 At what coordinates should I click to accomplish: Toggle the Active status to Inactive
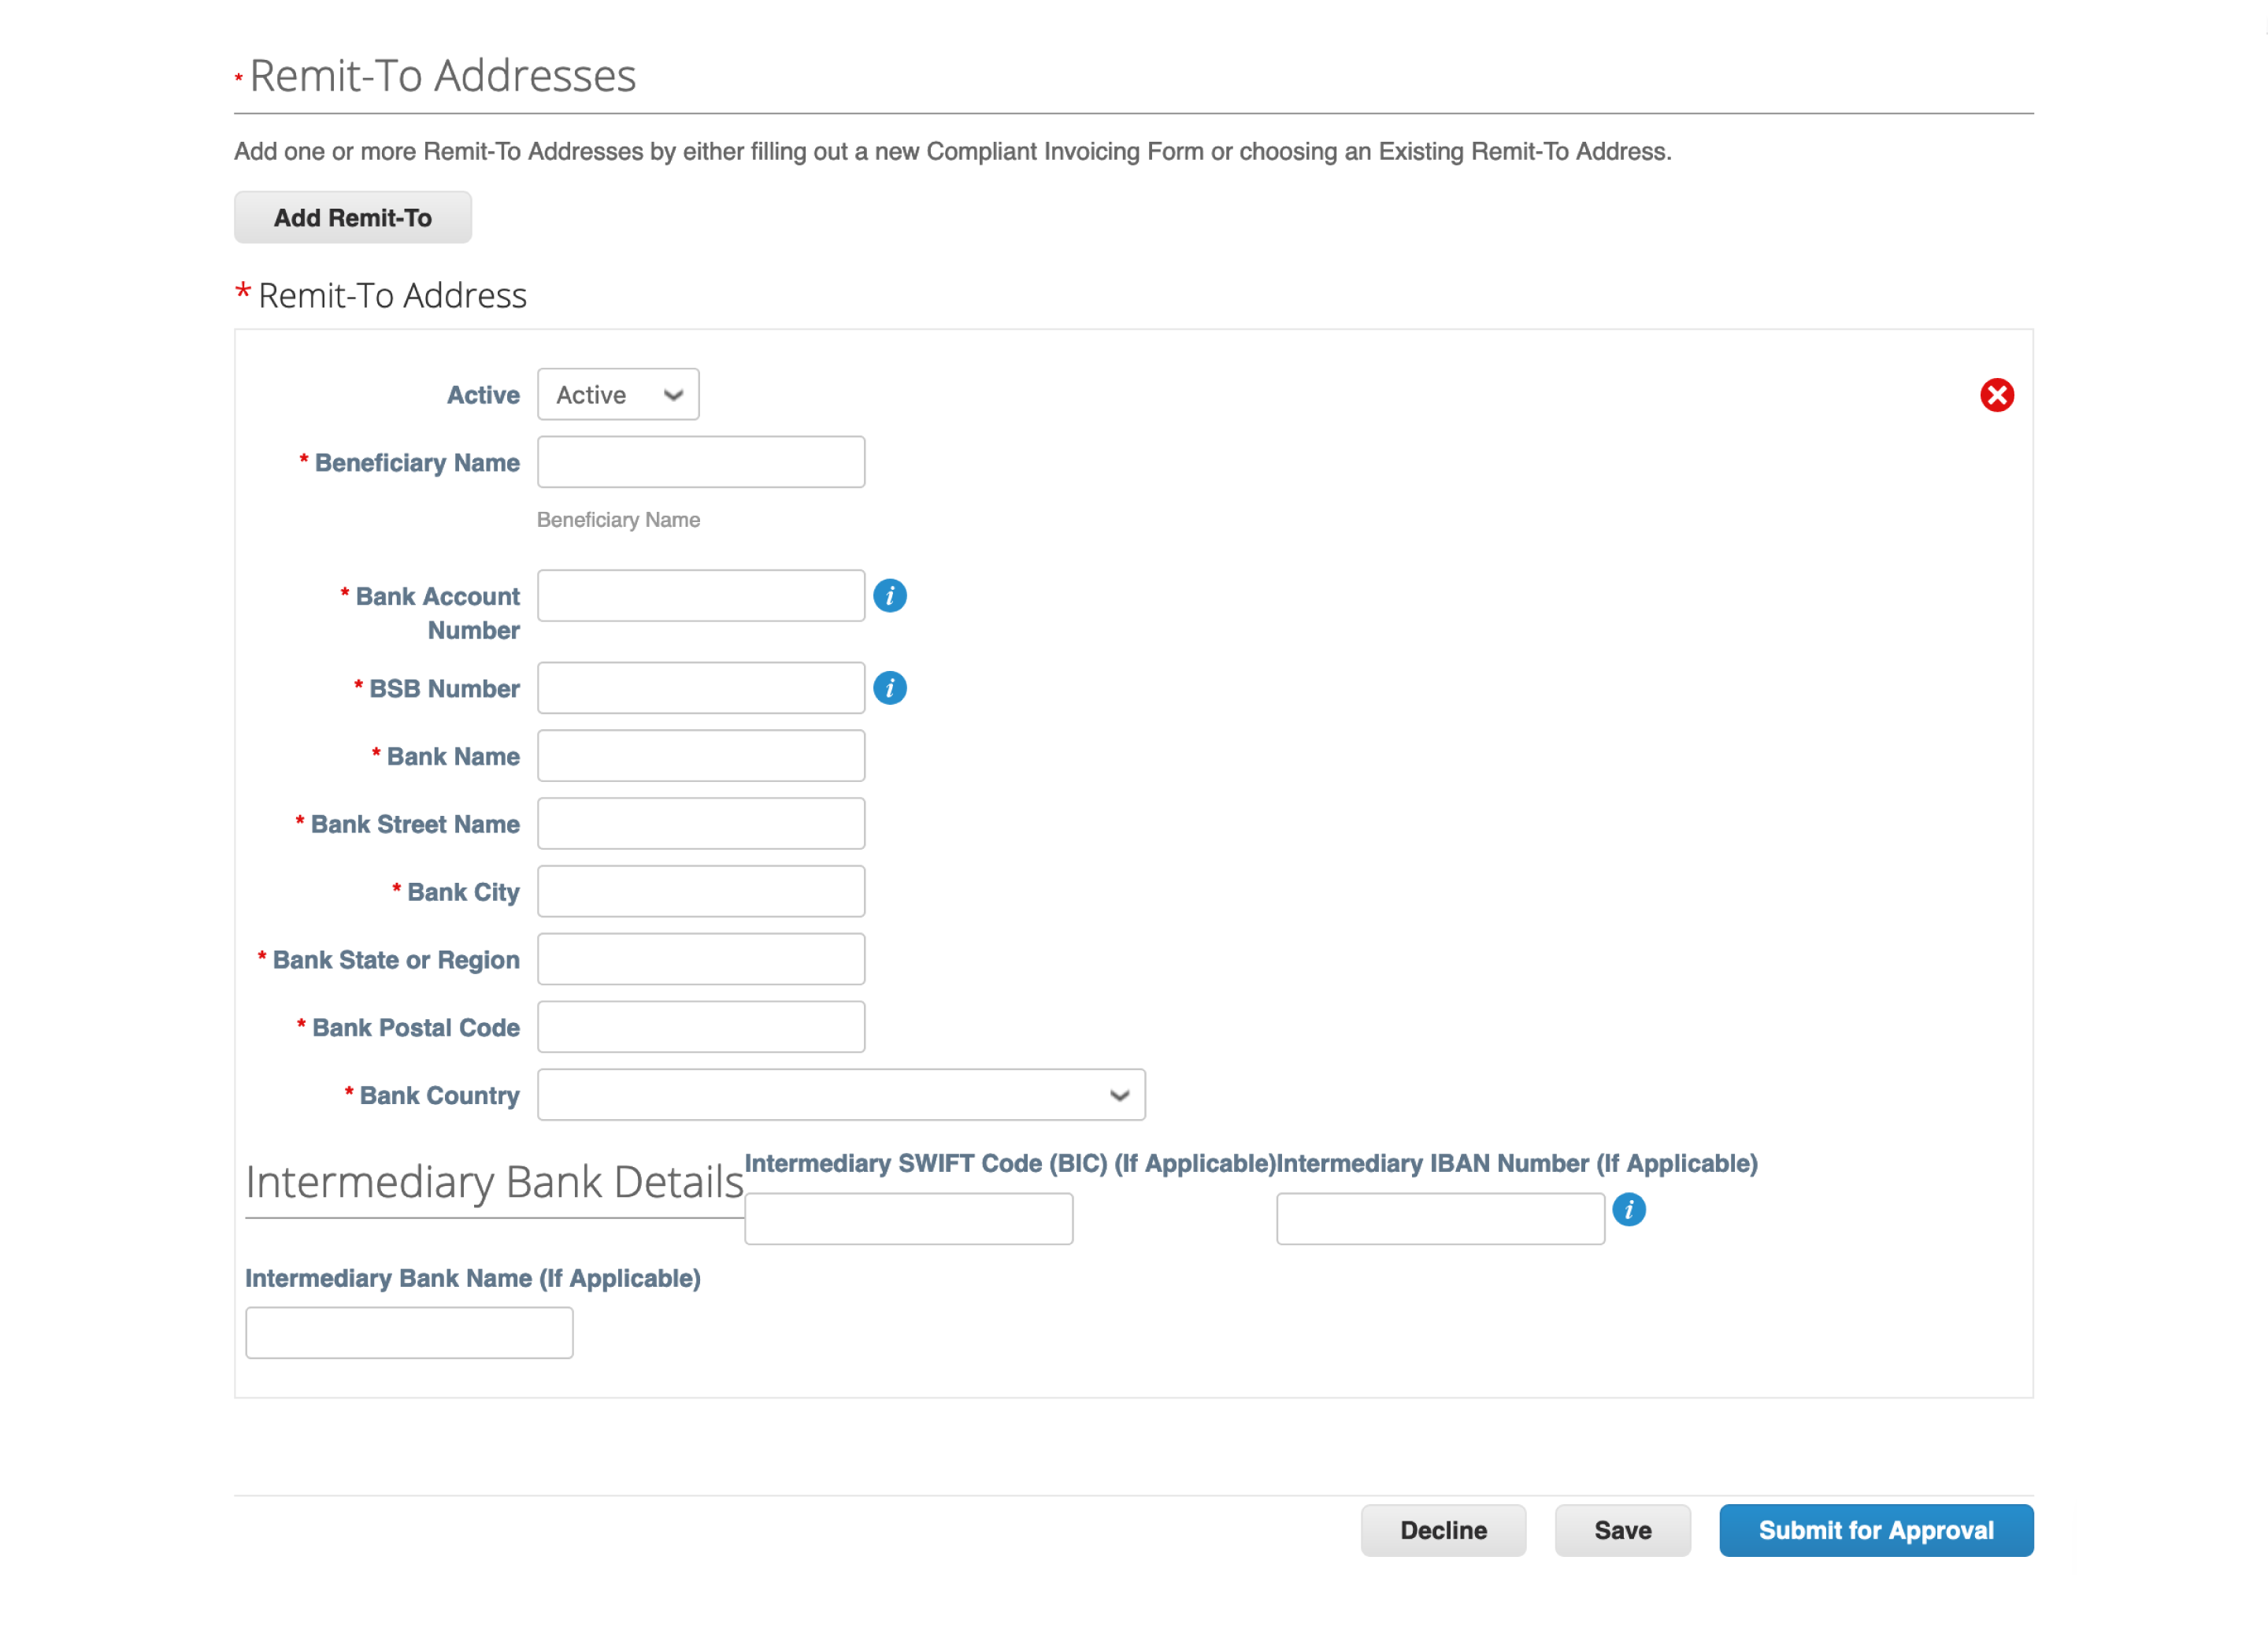click(x=617, y=393)
